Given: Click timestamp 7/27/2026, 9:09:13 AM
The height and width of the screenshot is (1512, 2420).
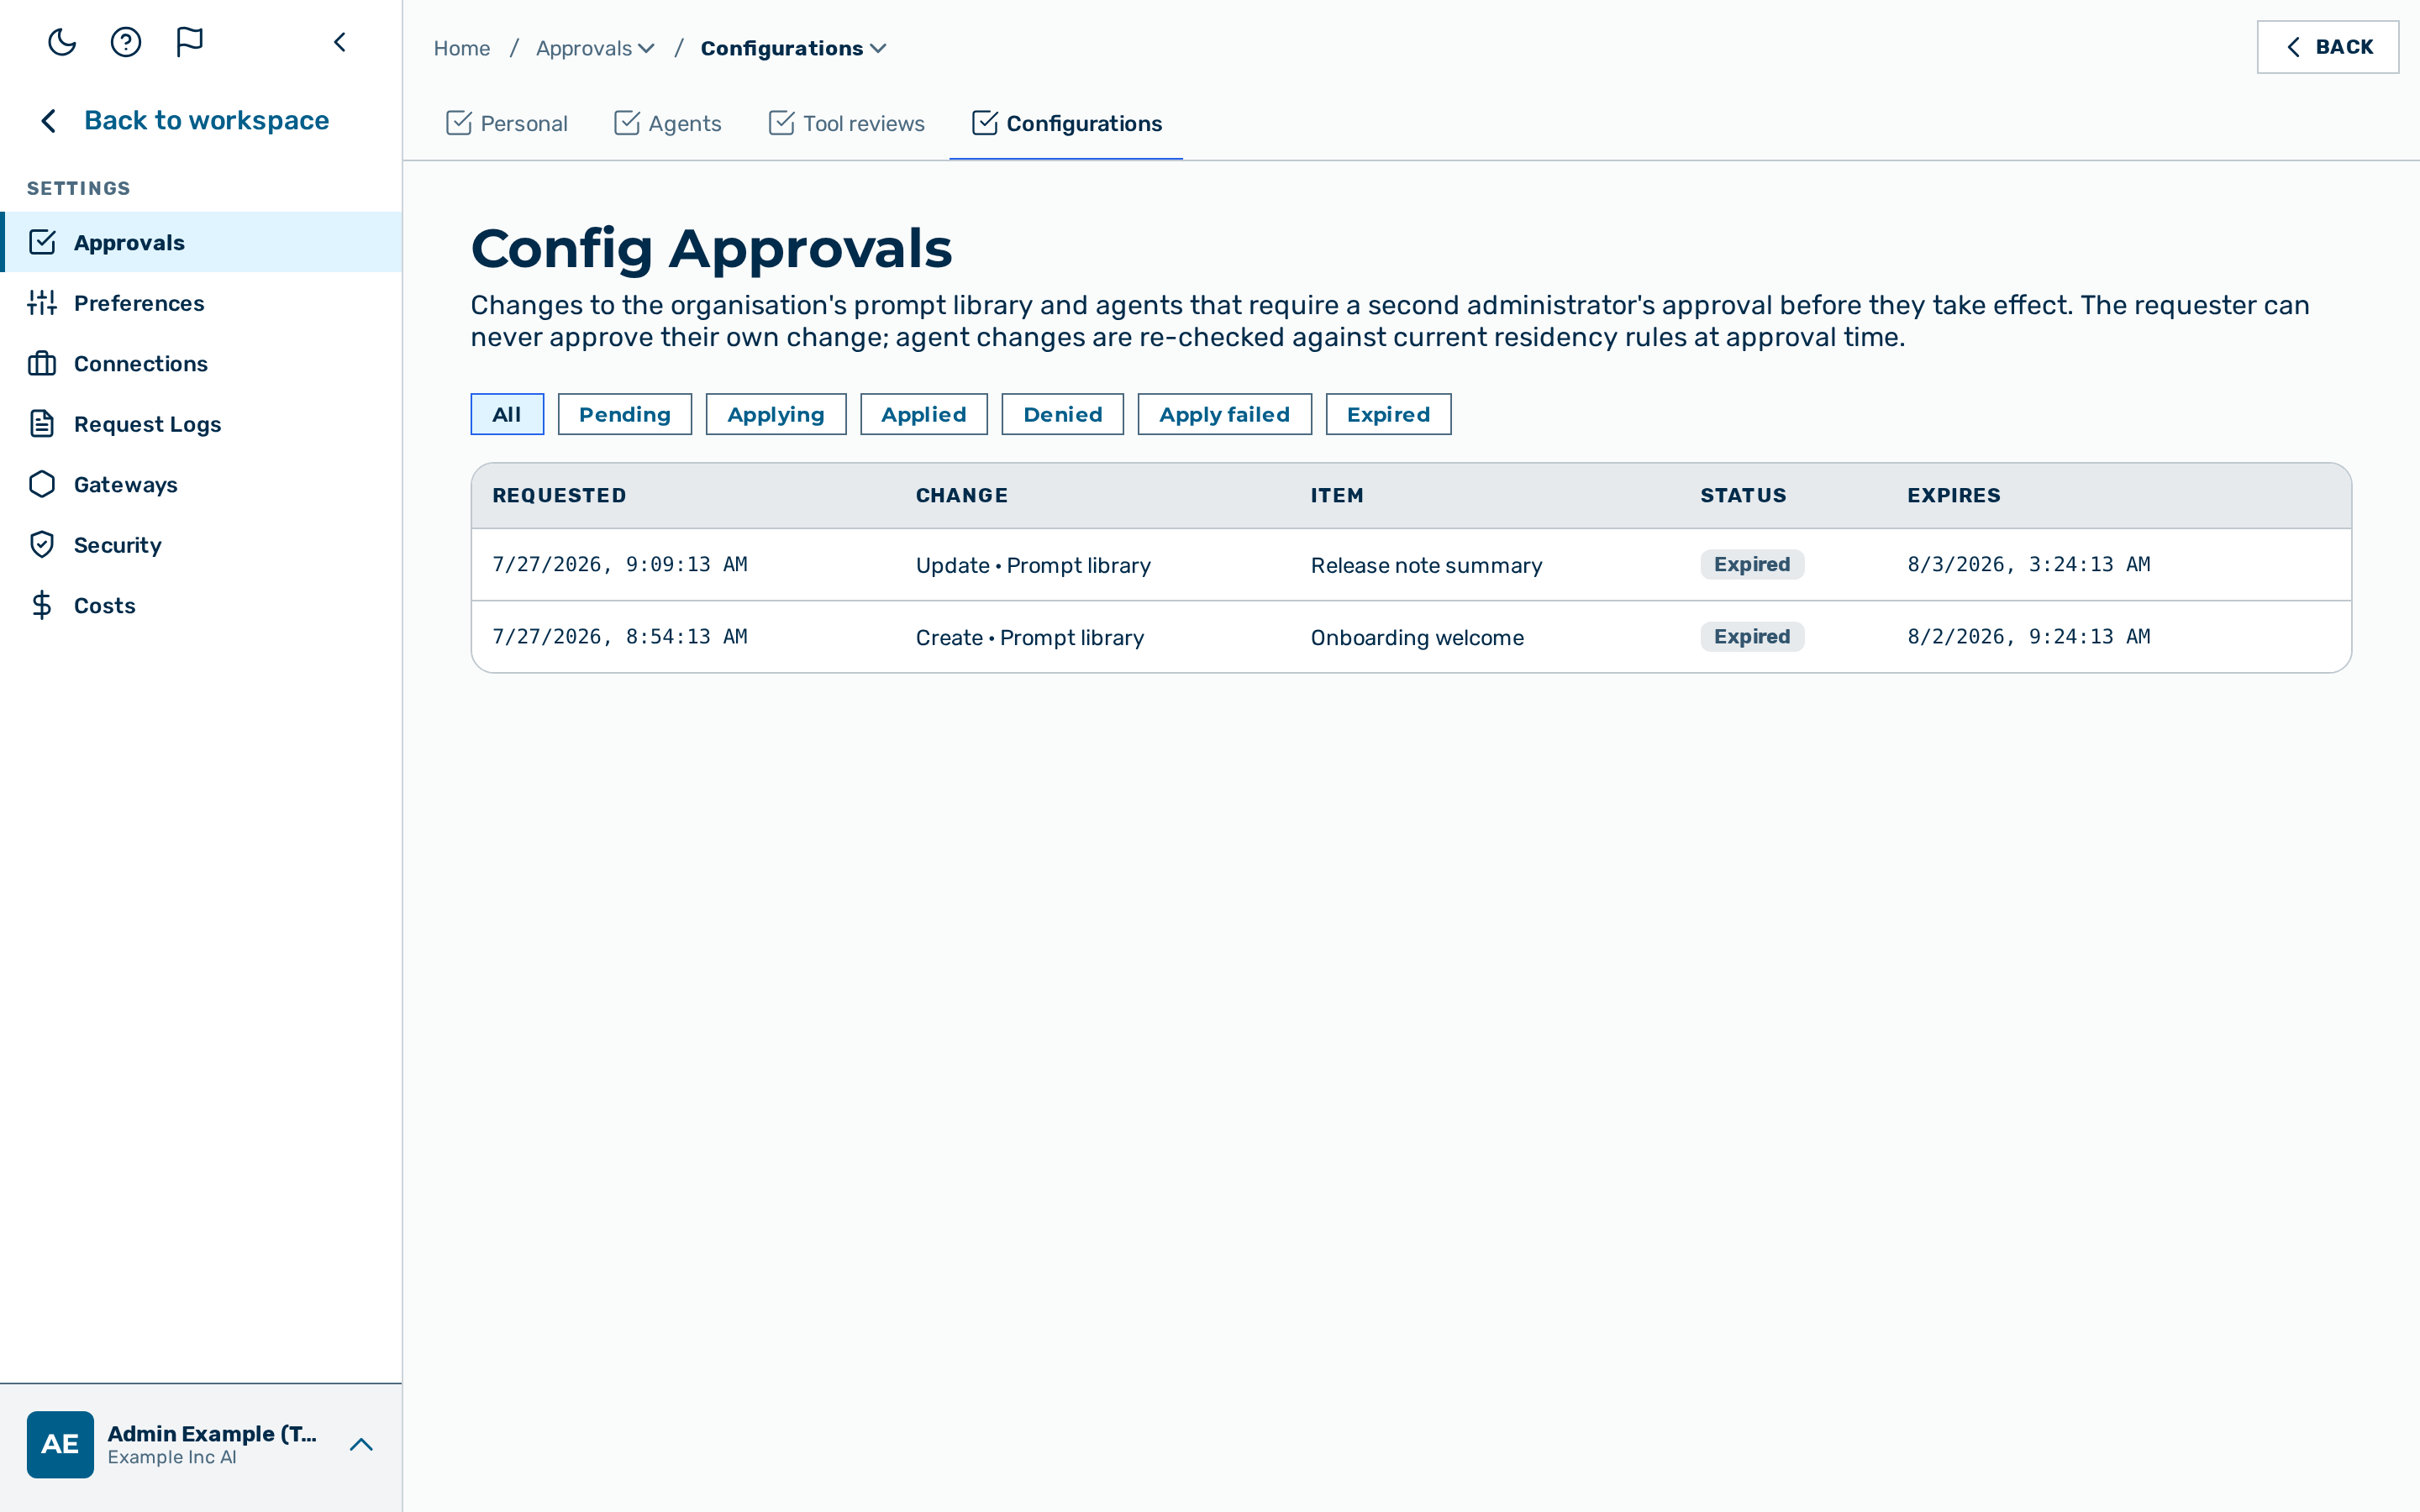Looking at the screenshot, I should pyautogui.click(x=620, y=564).
